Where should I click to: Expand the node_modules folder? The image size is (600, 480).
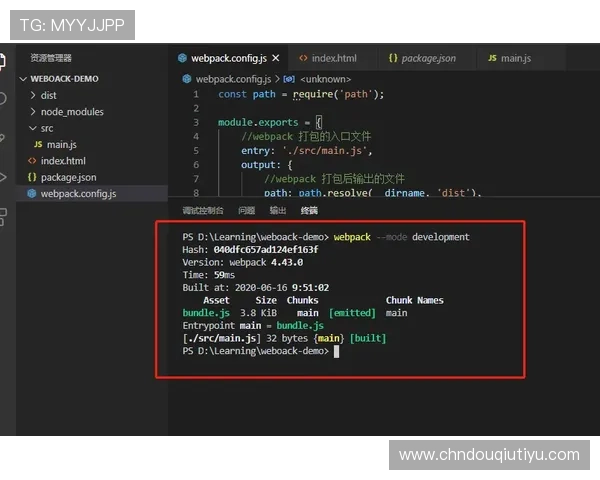[32, 112]
